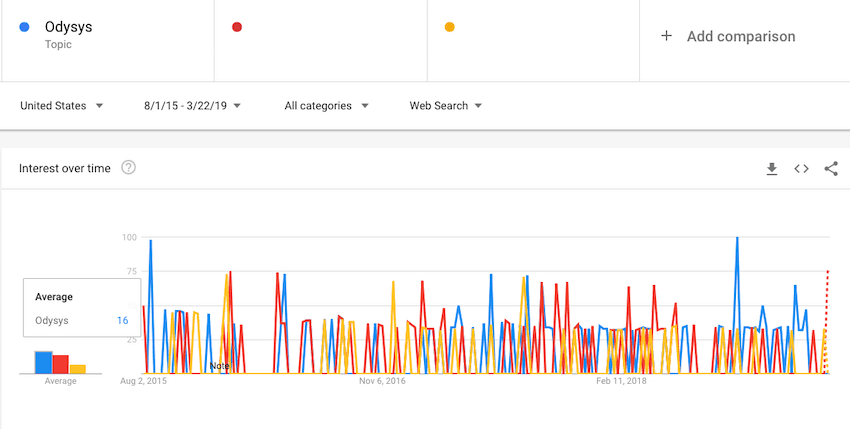Click the Aug 2, 2015 axis label

click(x=143, y=381)
